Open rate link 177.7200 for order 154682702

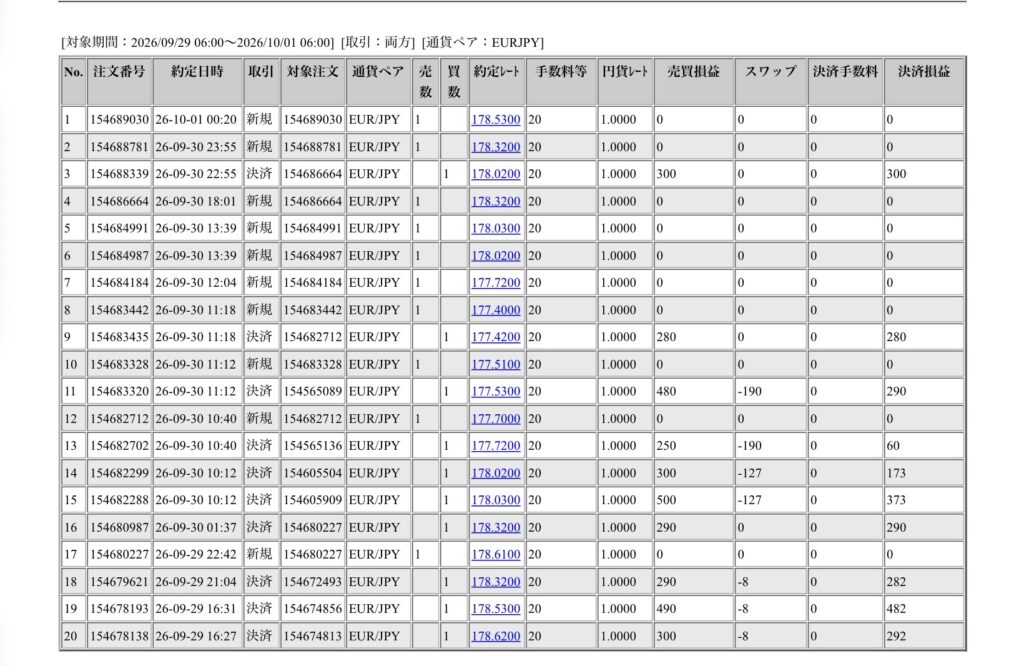pos(496,445)
